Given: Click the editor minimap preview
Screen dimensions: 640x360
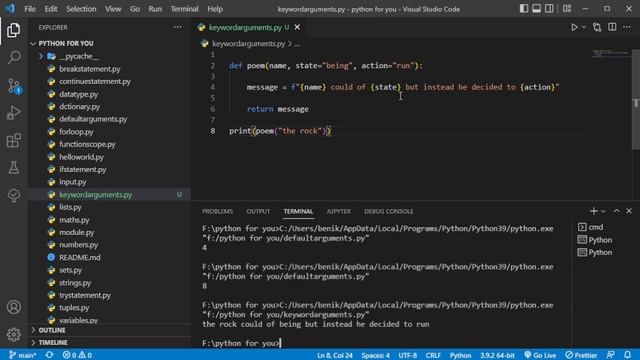Looking at the screenshot, I should pyautogui.click(x=611, y=53).
